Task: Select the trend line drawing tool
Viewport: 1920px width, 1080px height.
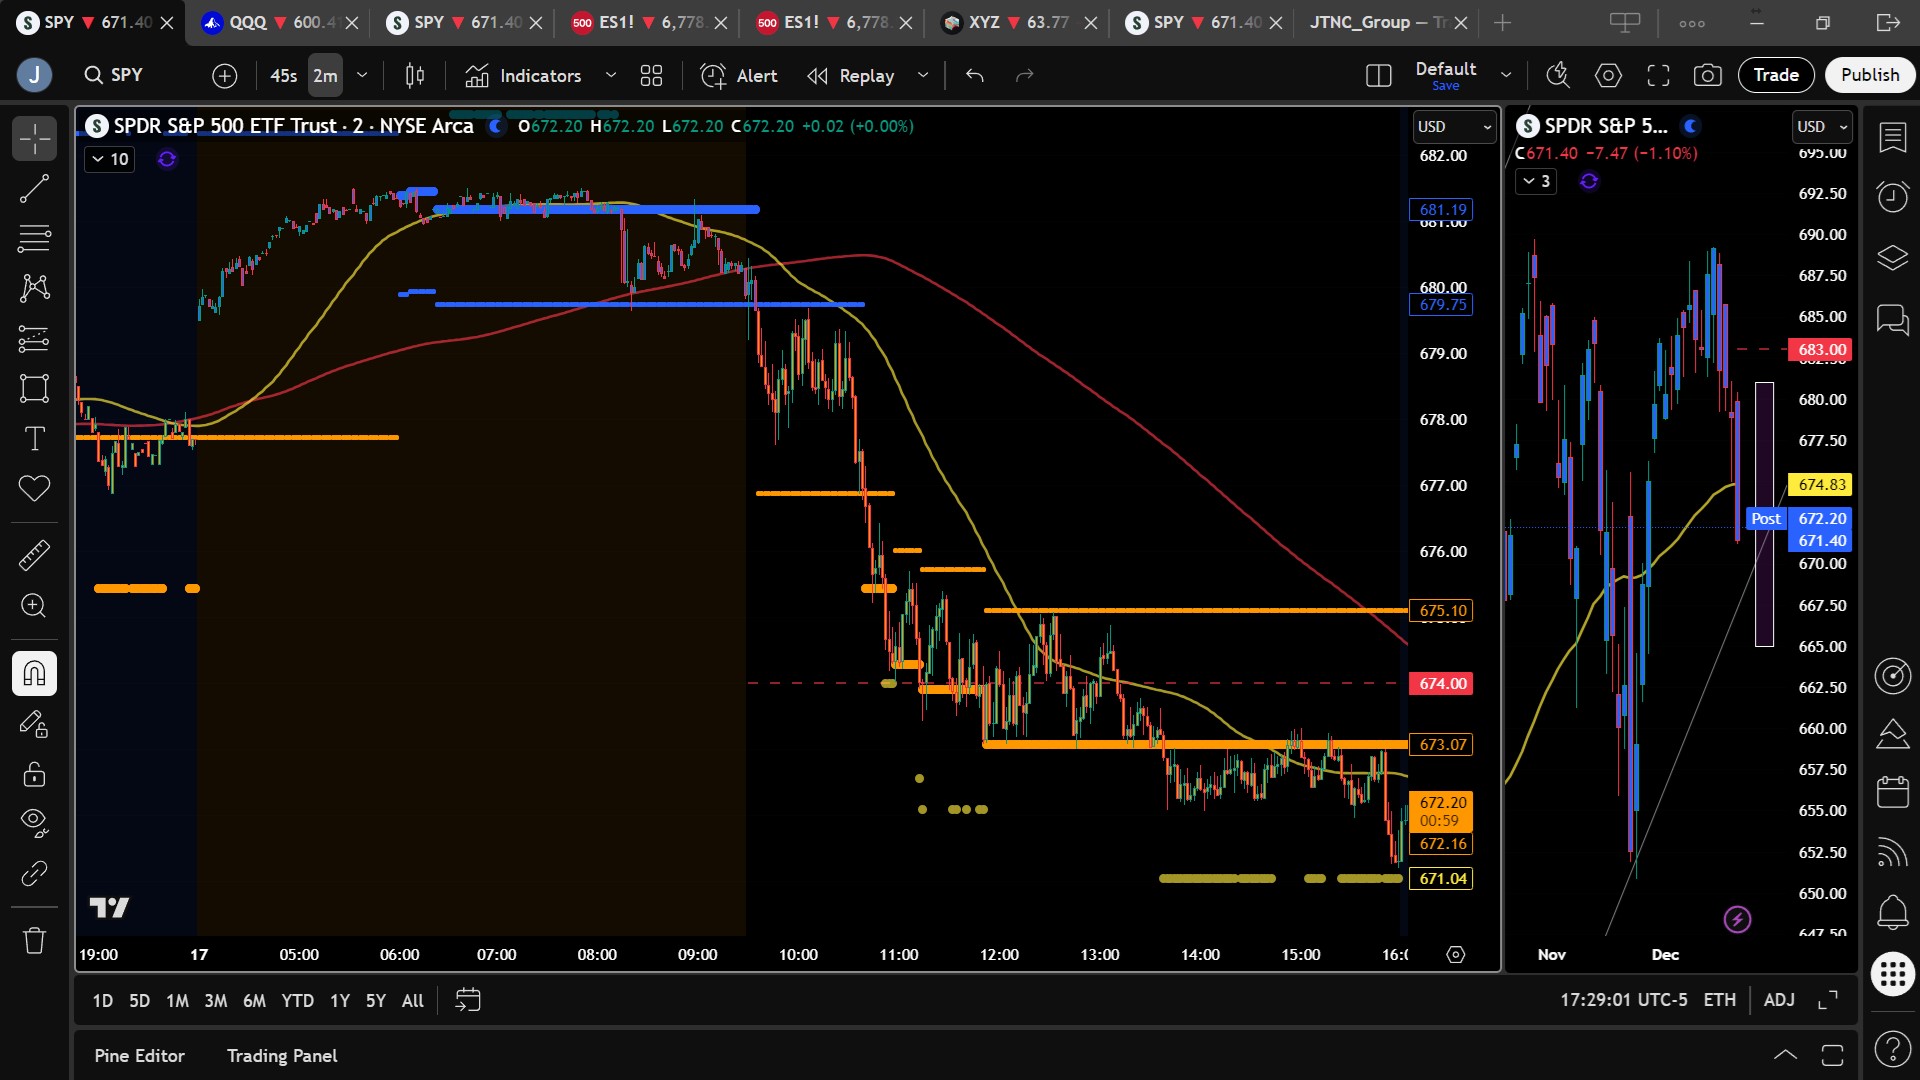Action: pos(34,188)
